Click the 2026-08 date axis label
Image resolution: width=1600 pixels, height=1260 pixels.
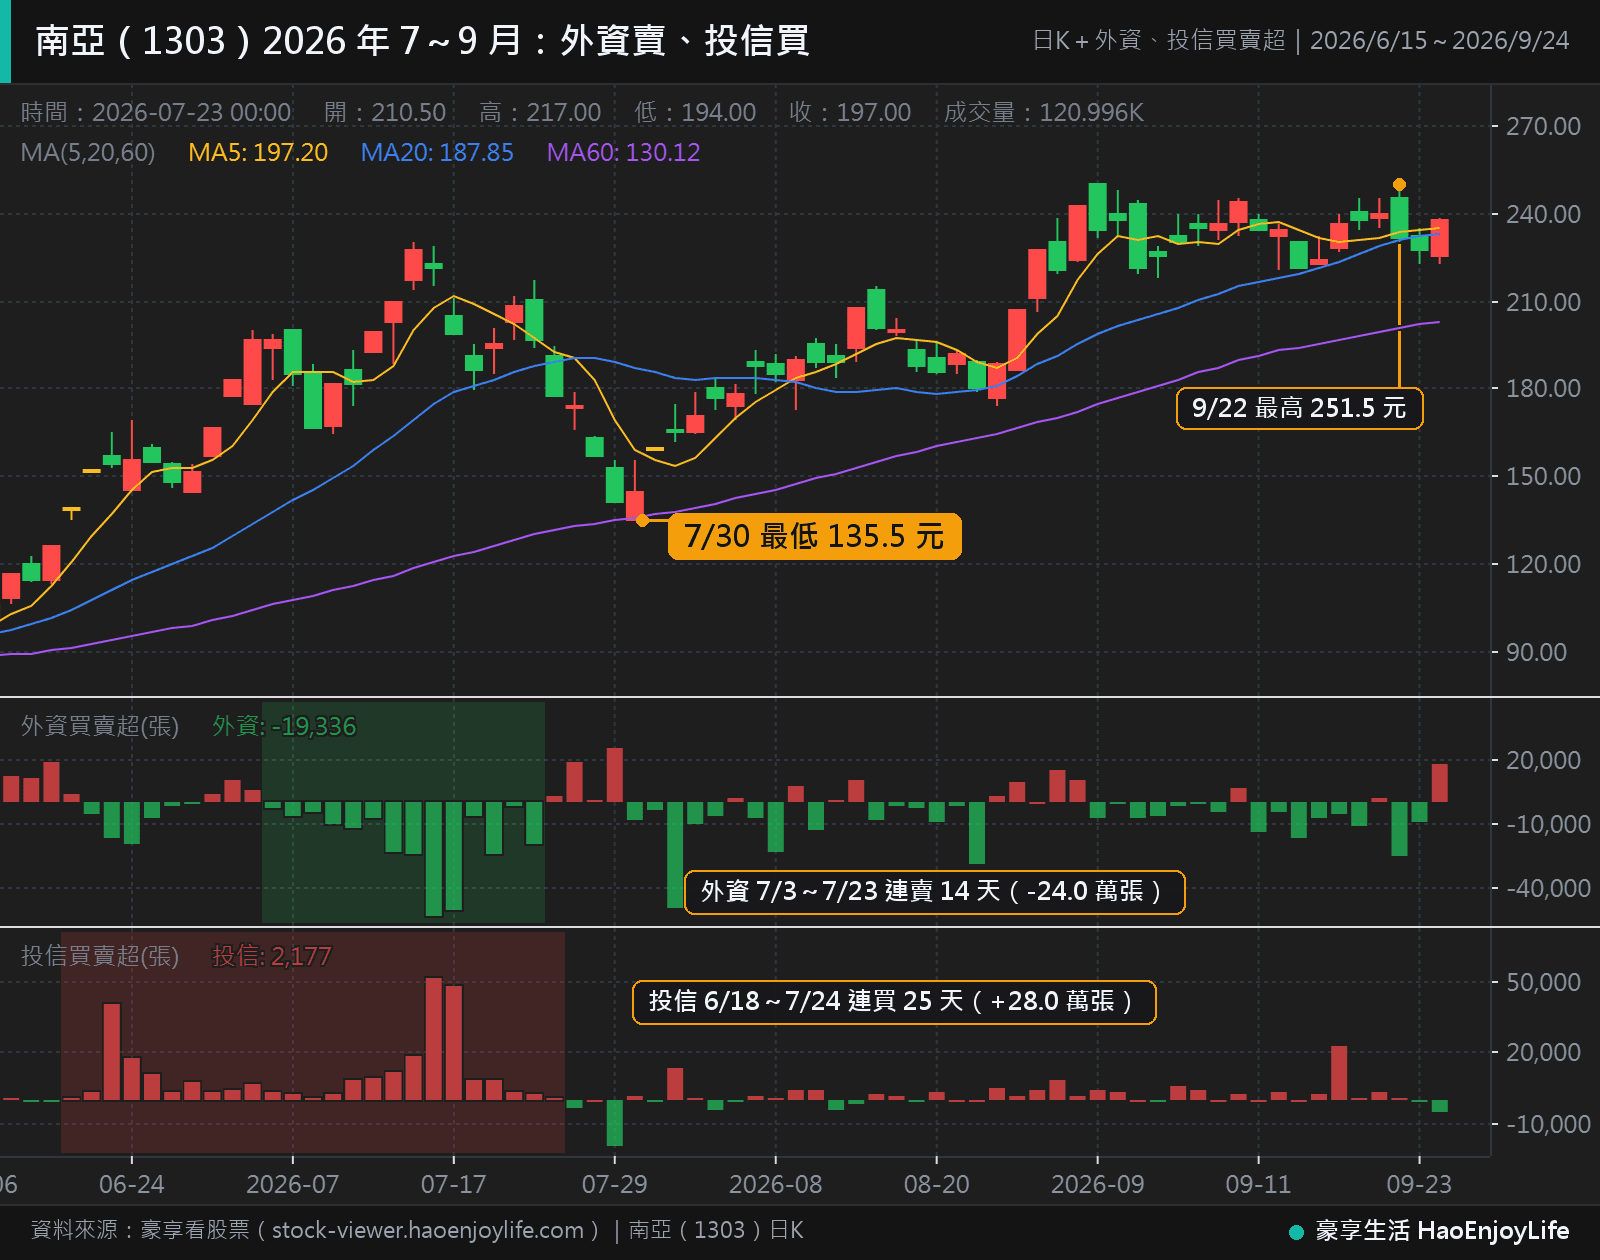tap(776, 1185)
